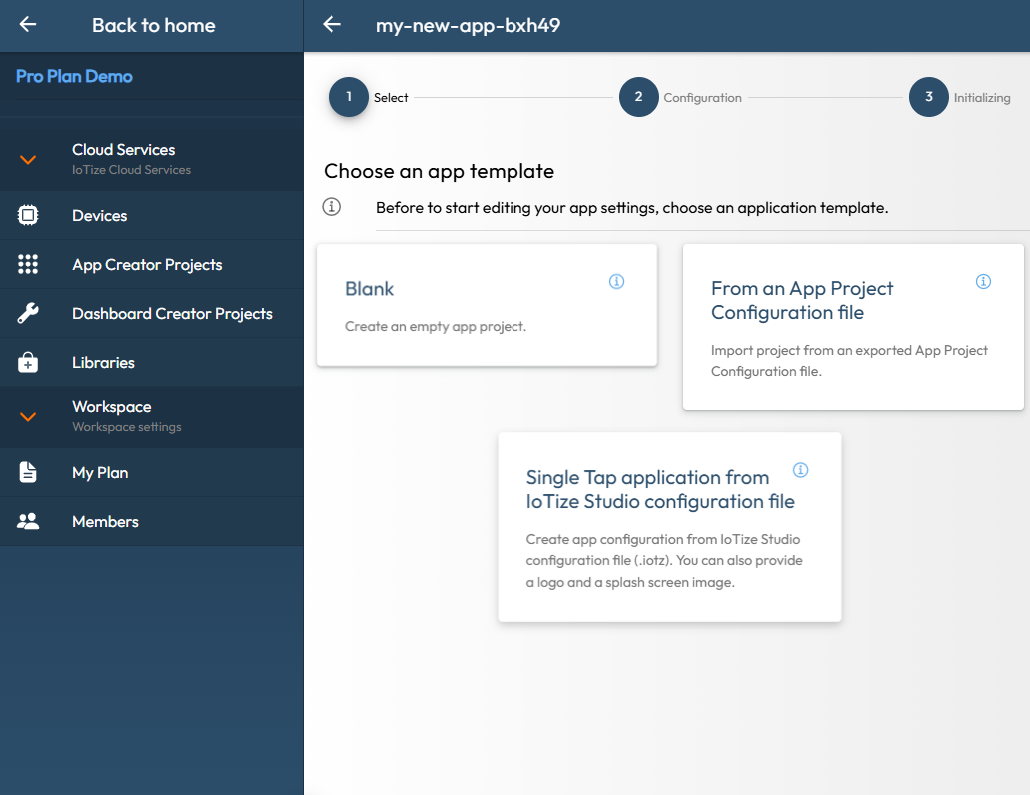Select step 1 circle in wizard
This screenshot has width=1030, height=795.
[349, 97]
